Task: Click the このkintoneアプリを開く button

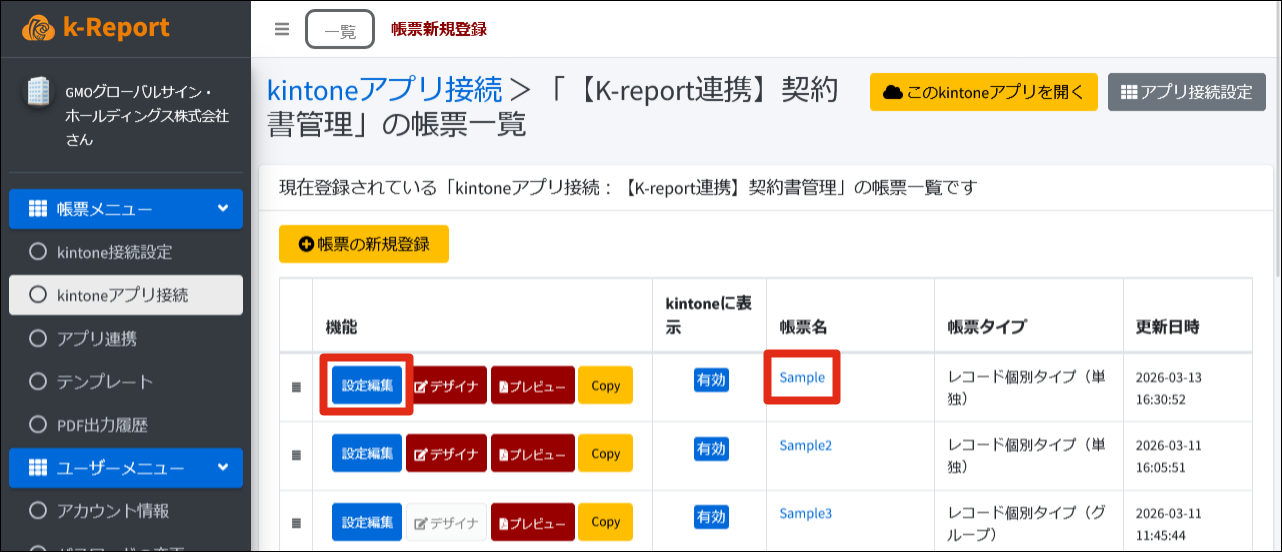Action: [984, 92]
